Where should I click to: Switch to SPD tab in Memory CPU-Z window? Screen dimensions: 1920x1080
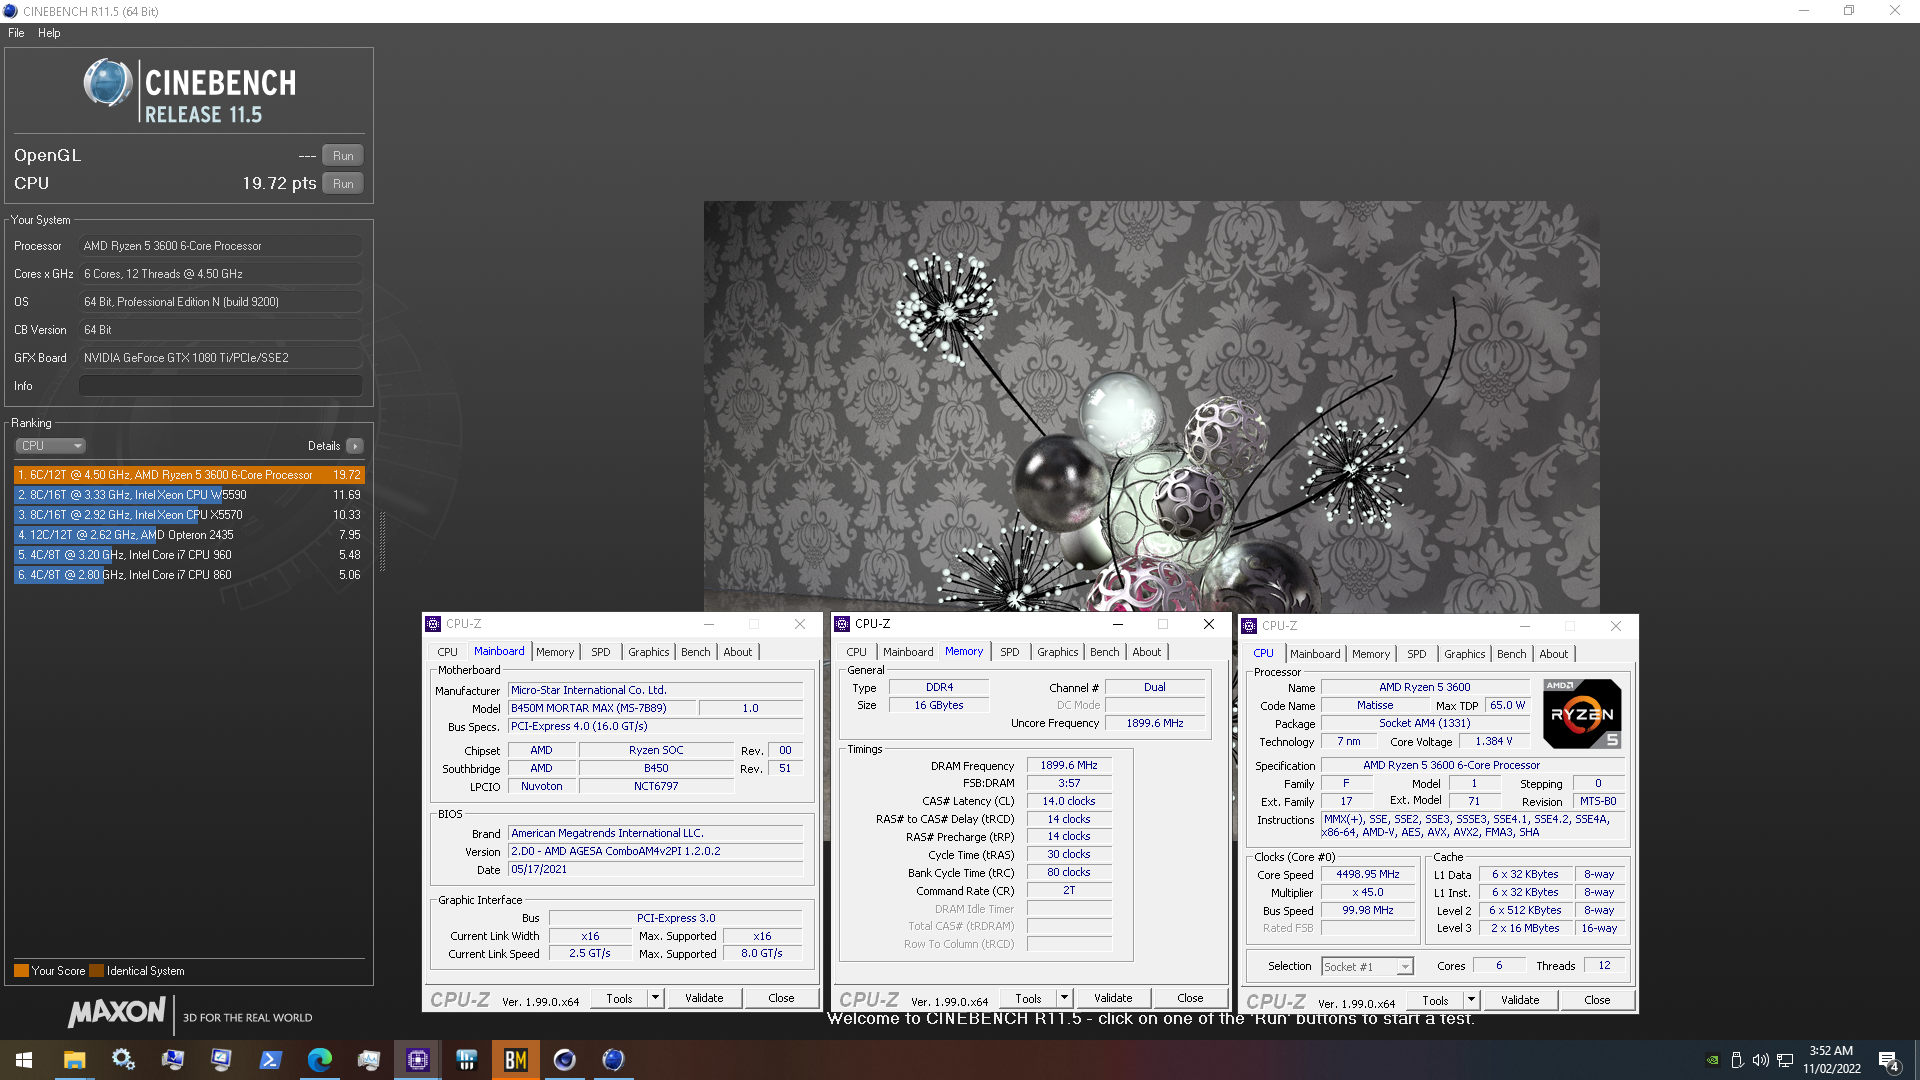[1010, 652]
